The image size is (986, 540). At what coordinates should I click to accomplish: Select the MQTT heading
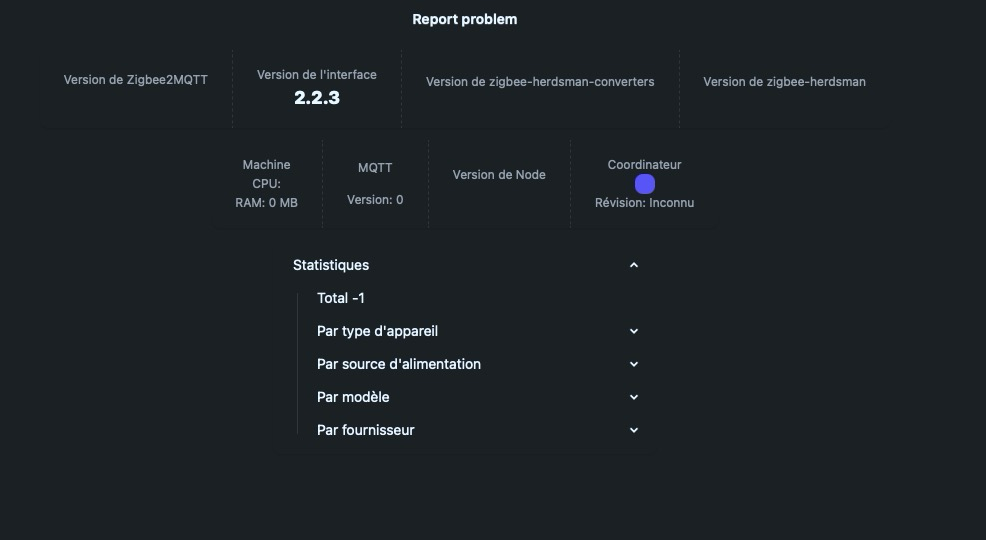pyautogui.click(x=375, y=168)
